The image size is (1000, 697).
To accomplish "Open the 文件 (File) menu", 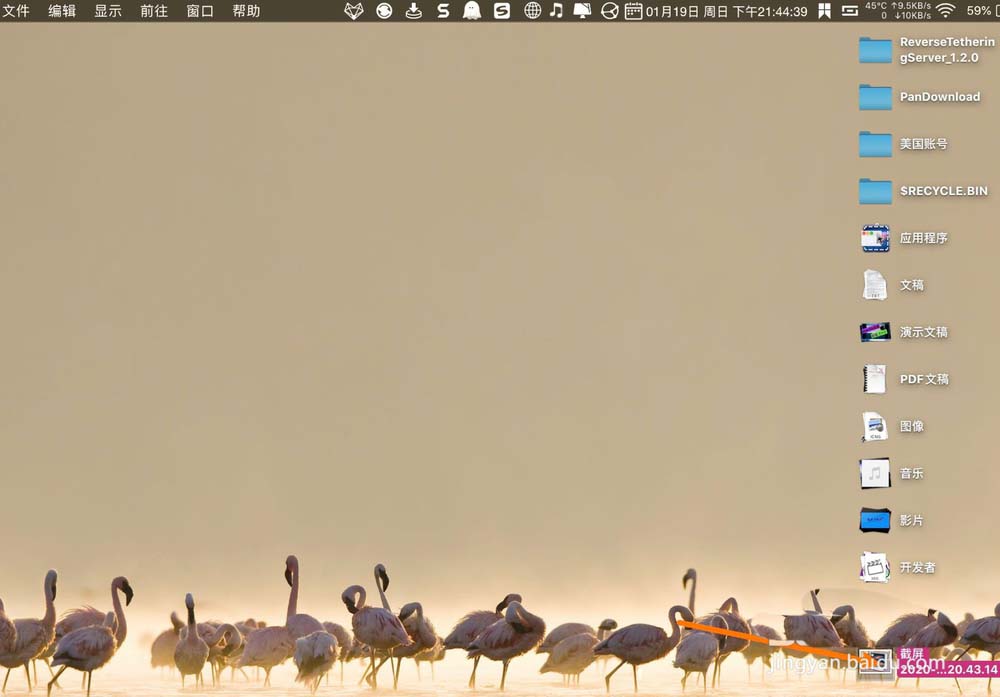I will pos(16,11).
